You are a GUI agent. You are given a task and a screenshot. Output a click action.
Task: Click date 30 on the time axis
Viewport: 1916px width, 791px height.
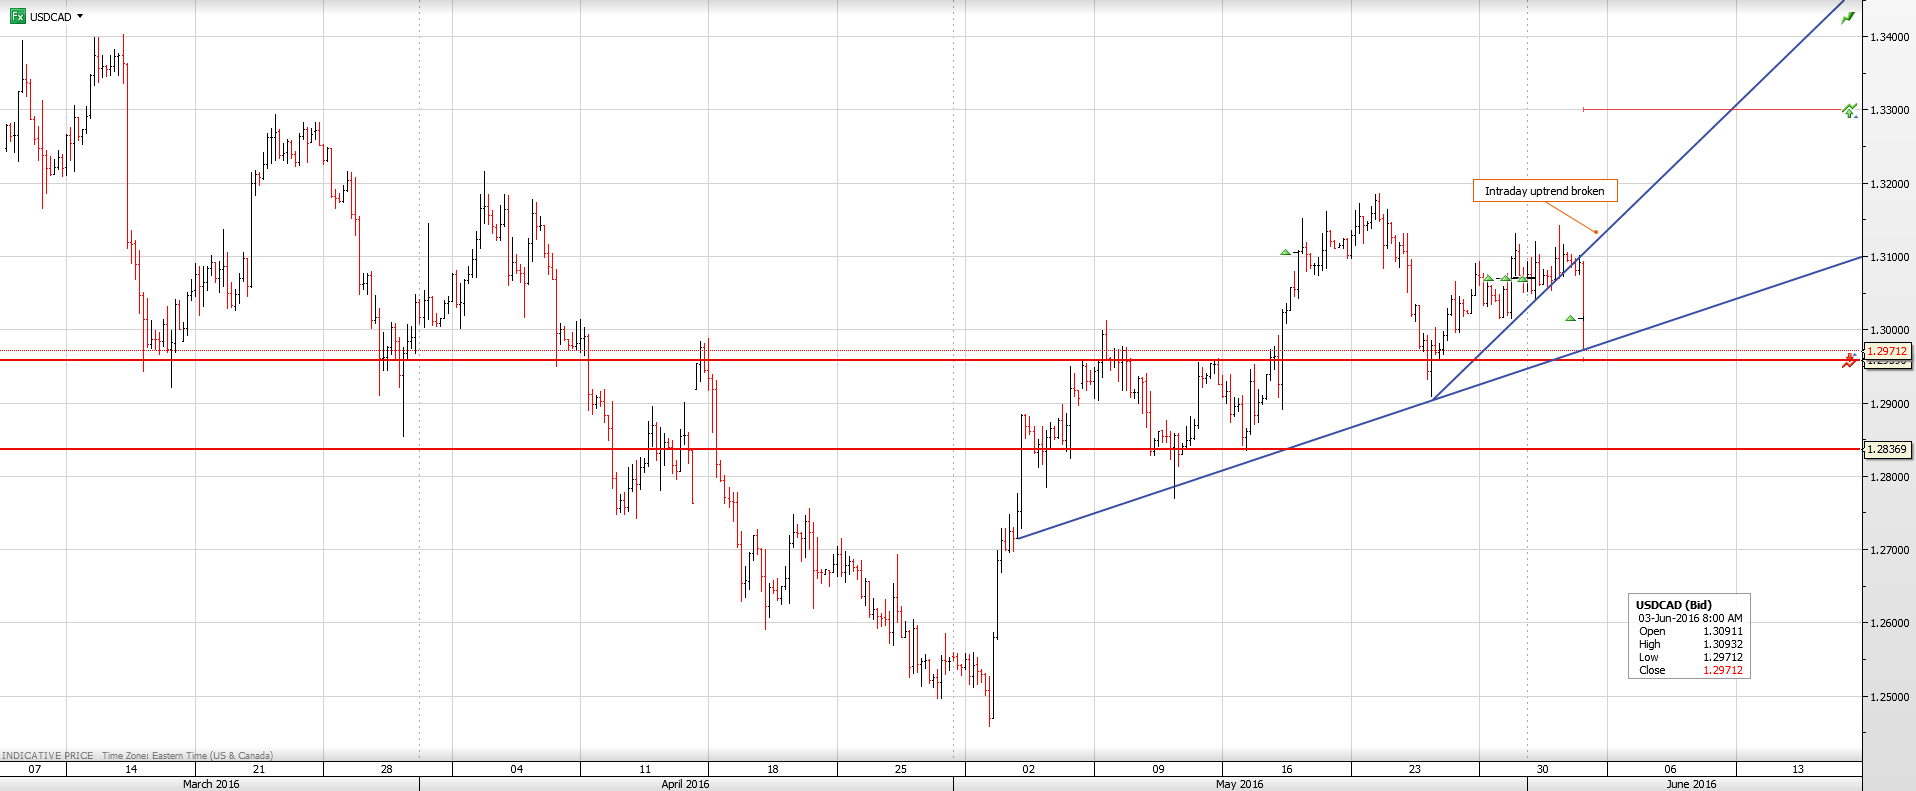[1542, 769]
